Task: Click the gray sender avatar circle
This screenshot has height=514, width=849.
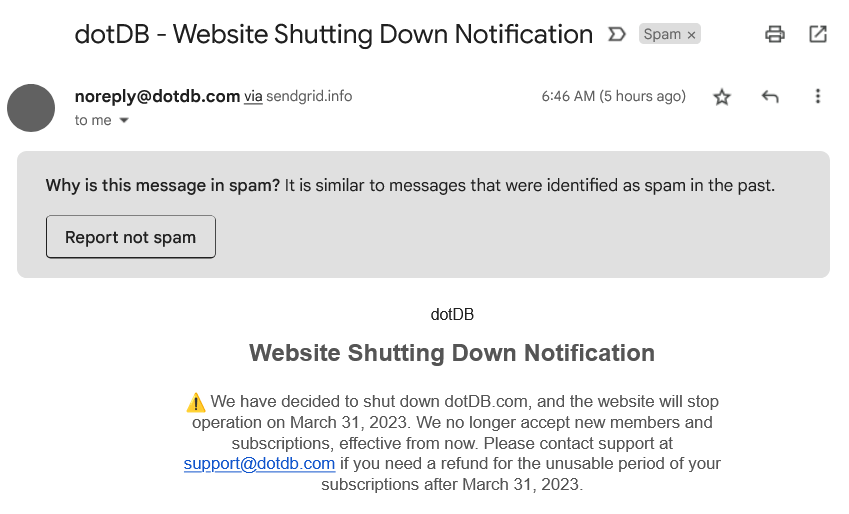Action: (x=31, y=108)
